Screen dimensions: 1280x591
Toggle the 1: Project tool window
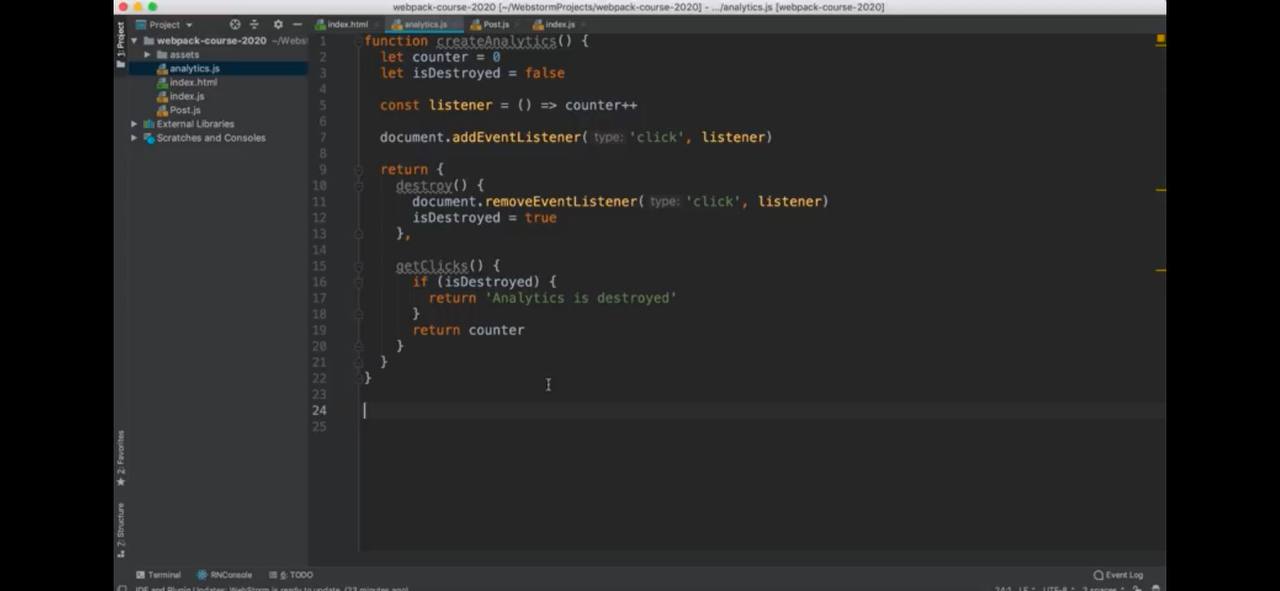(121, 44)
